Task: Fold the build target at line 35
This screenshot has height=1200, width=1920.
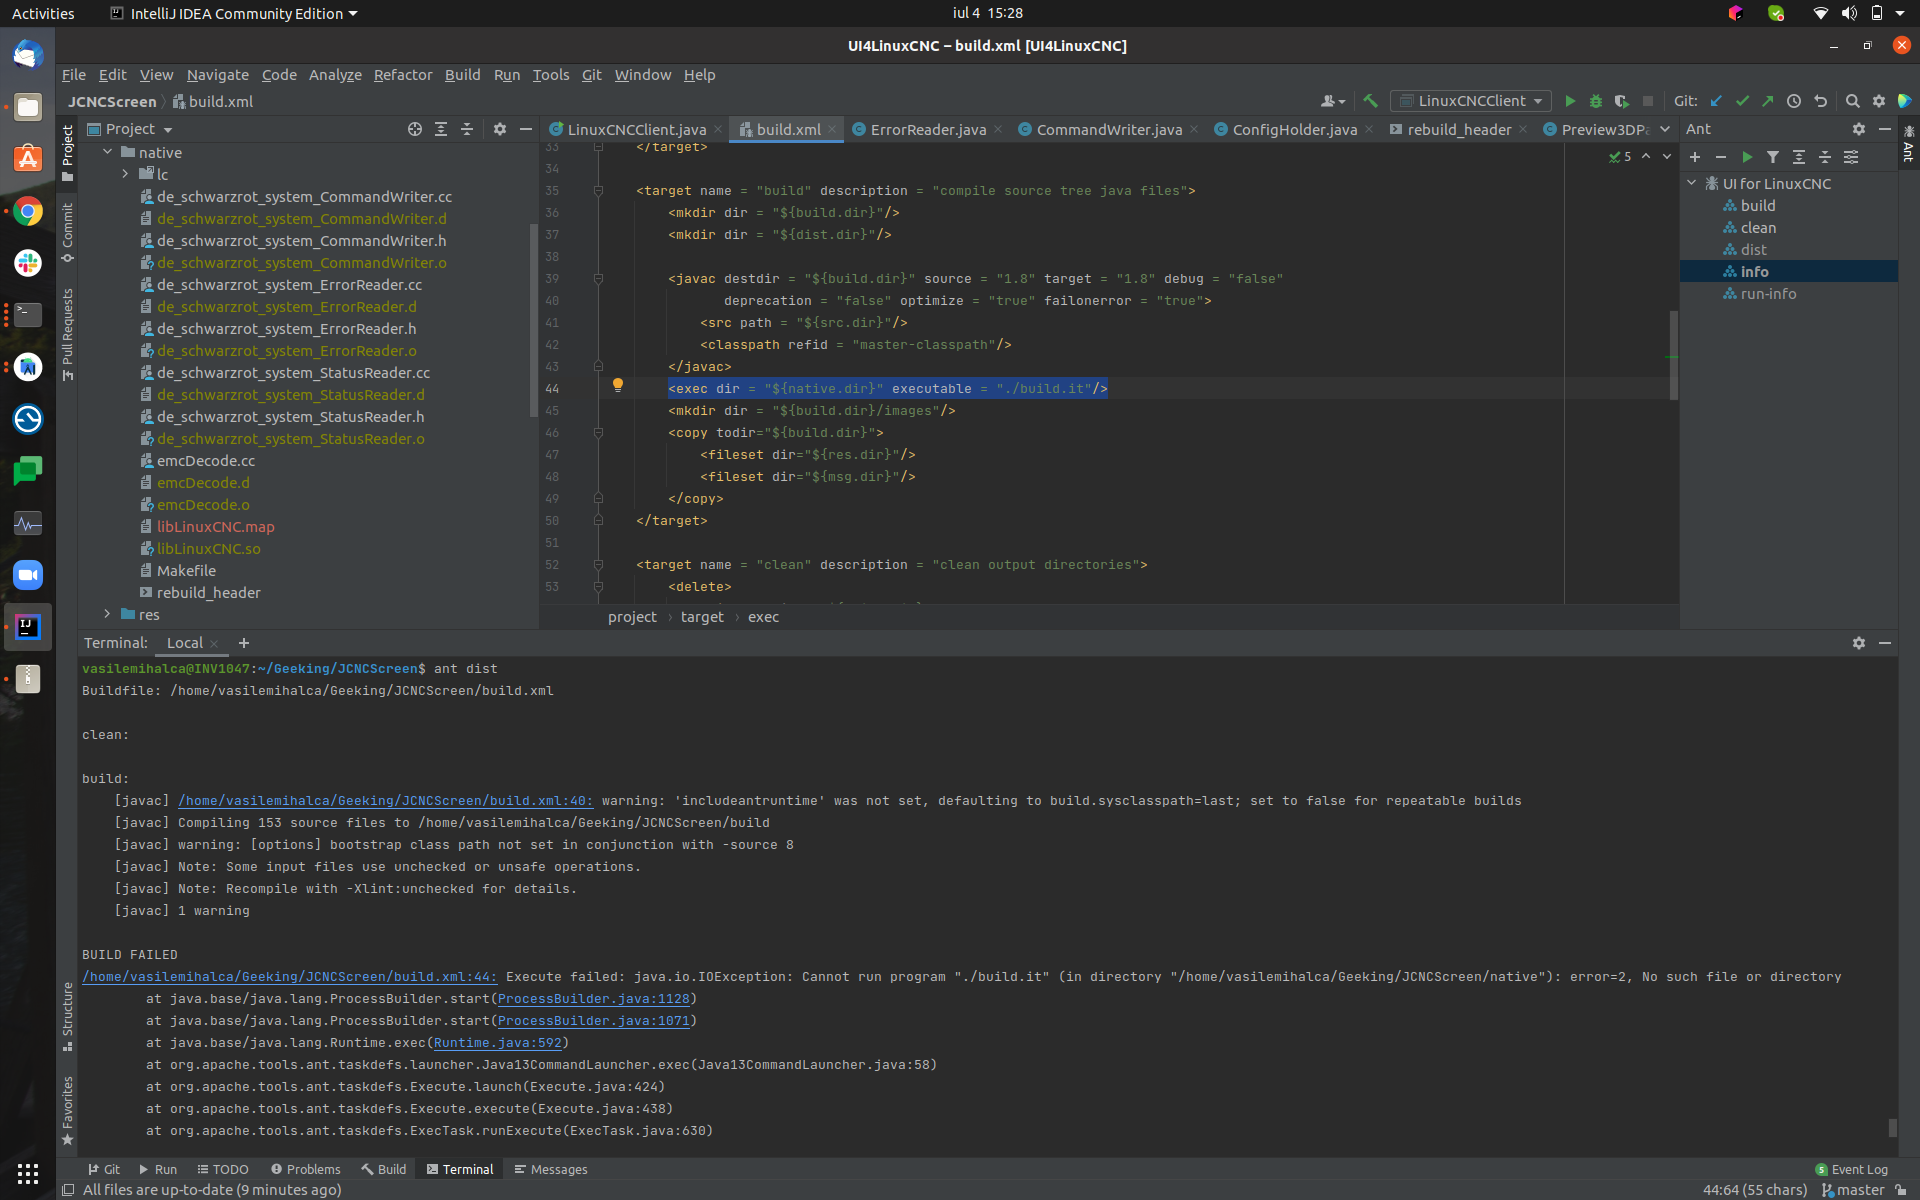Action: pos(598,190)
